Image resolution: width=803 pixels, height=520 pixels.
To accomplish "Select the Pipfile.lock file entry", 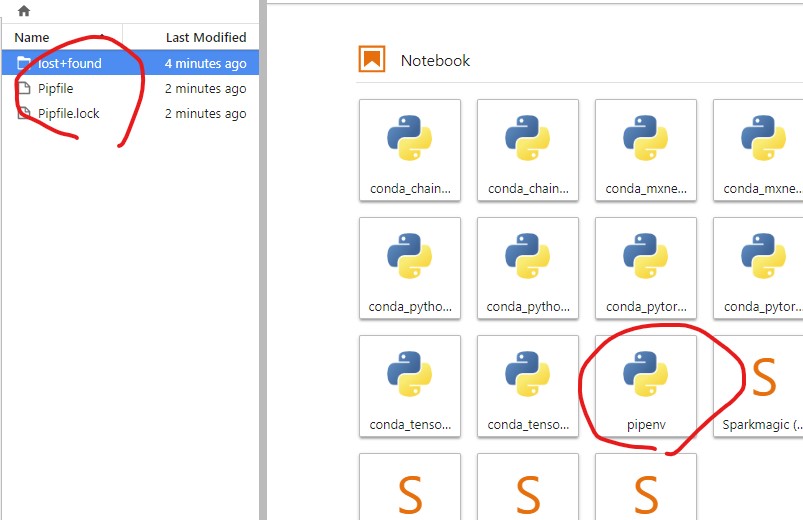I will (130, 113).
